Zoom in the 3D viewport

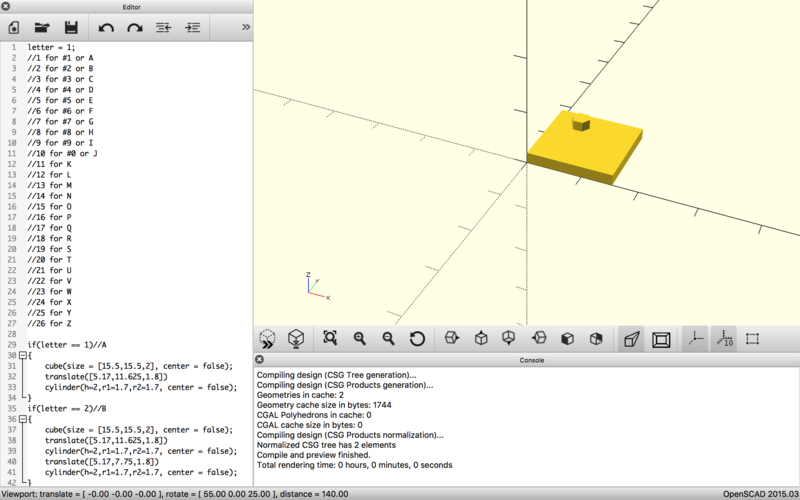(x=360, y=338)
